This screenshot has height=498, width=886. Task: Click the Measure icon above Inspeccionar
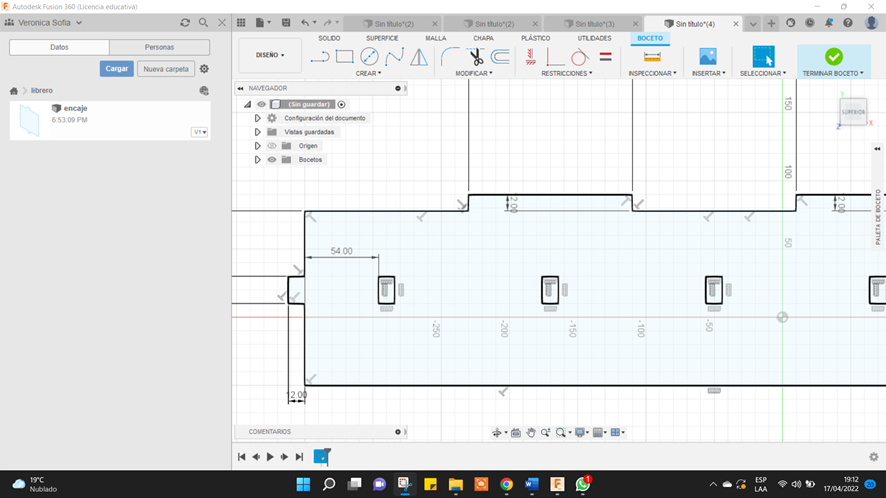tap(652, 57)
